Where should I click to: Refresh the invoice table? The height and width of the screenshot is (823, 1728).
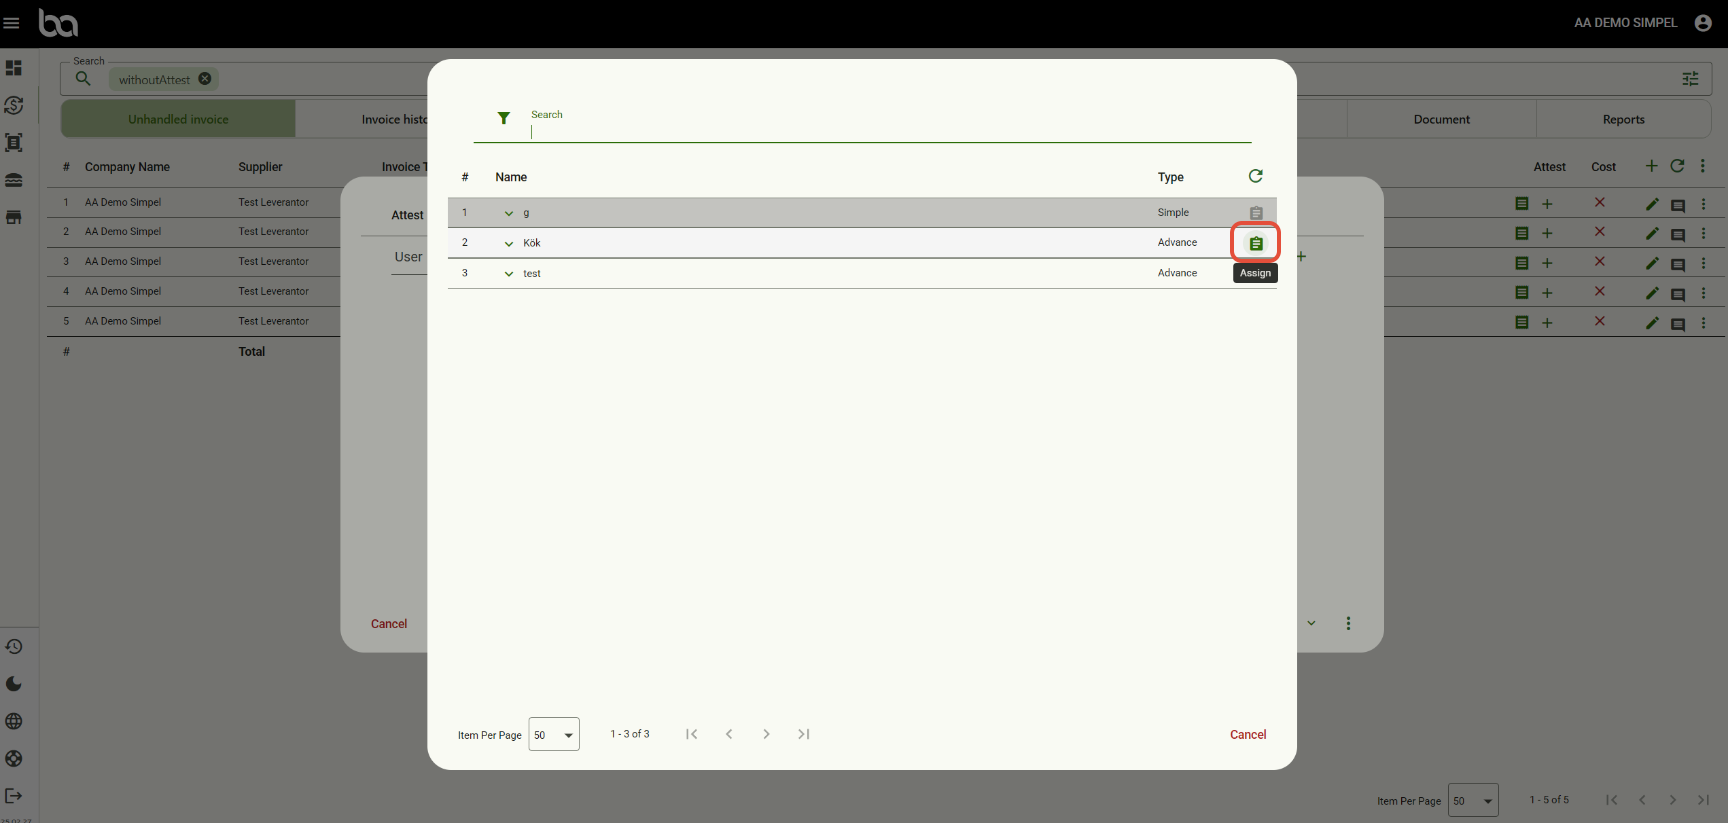click(1677, 166)
